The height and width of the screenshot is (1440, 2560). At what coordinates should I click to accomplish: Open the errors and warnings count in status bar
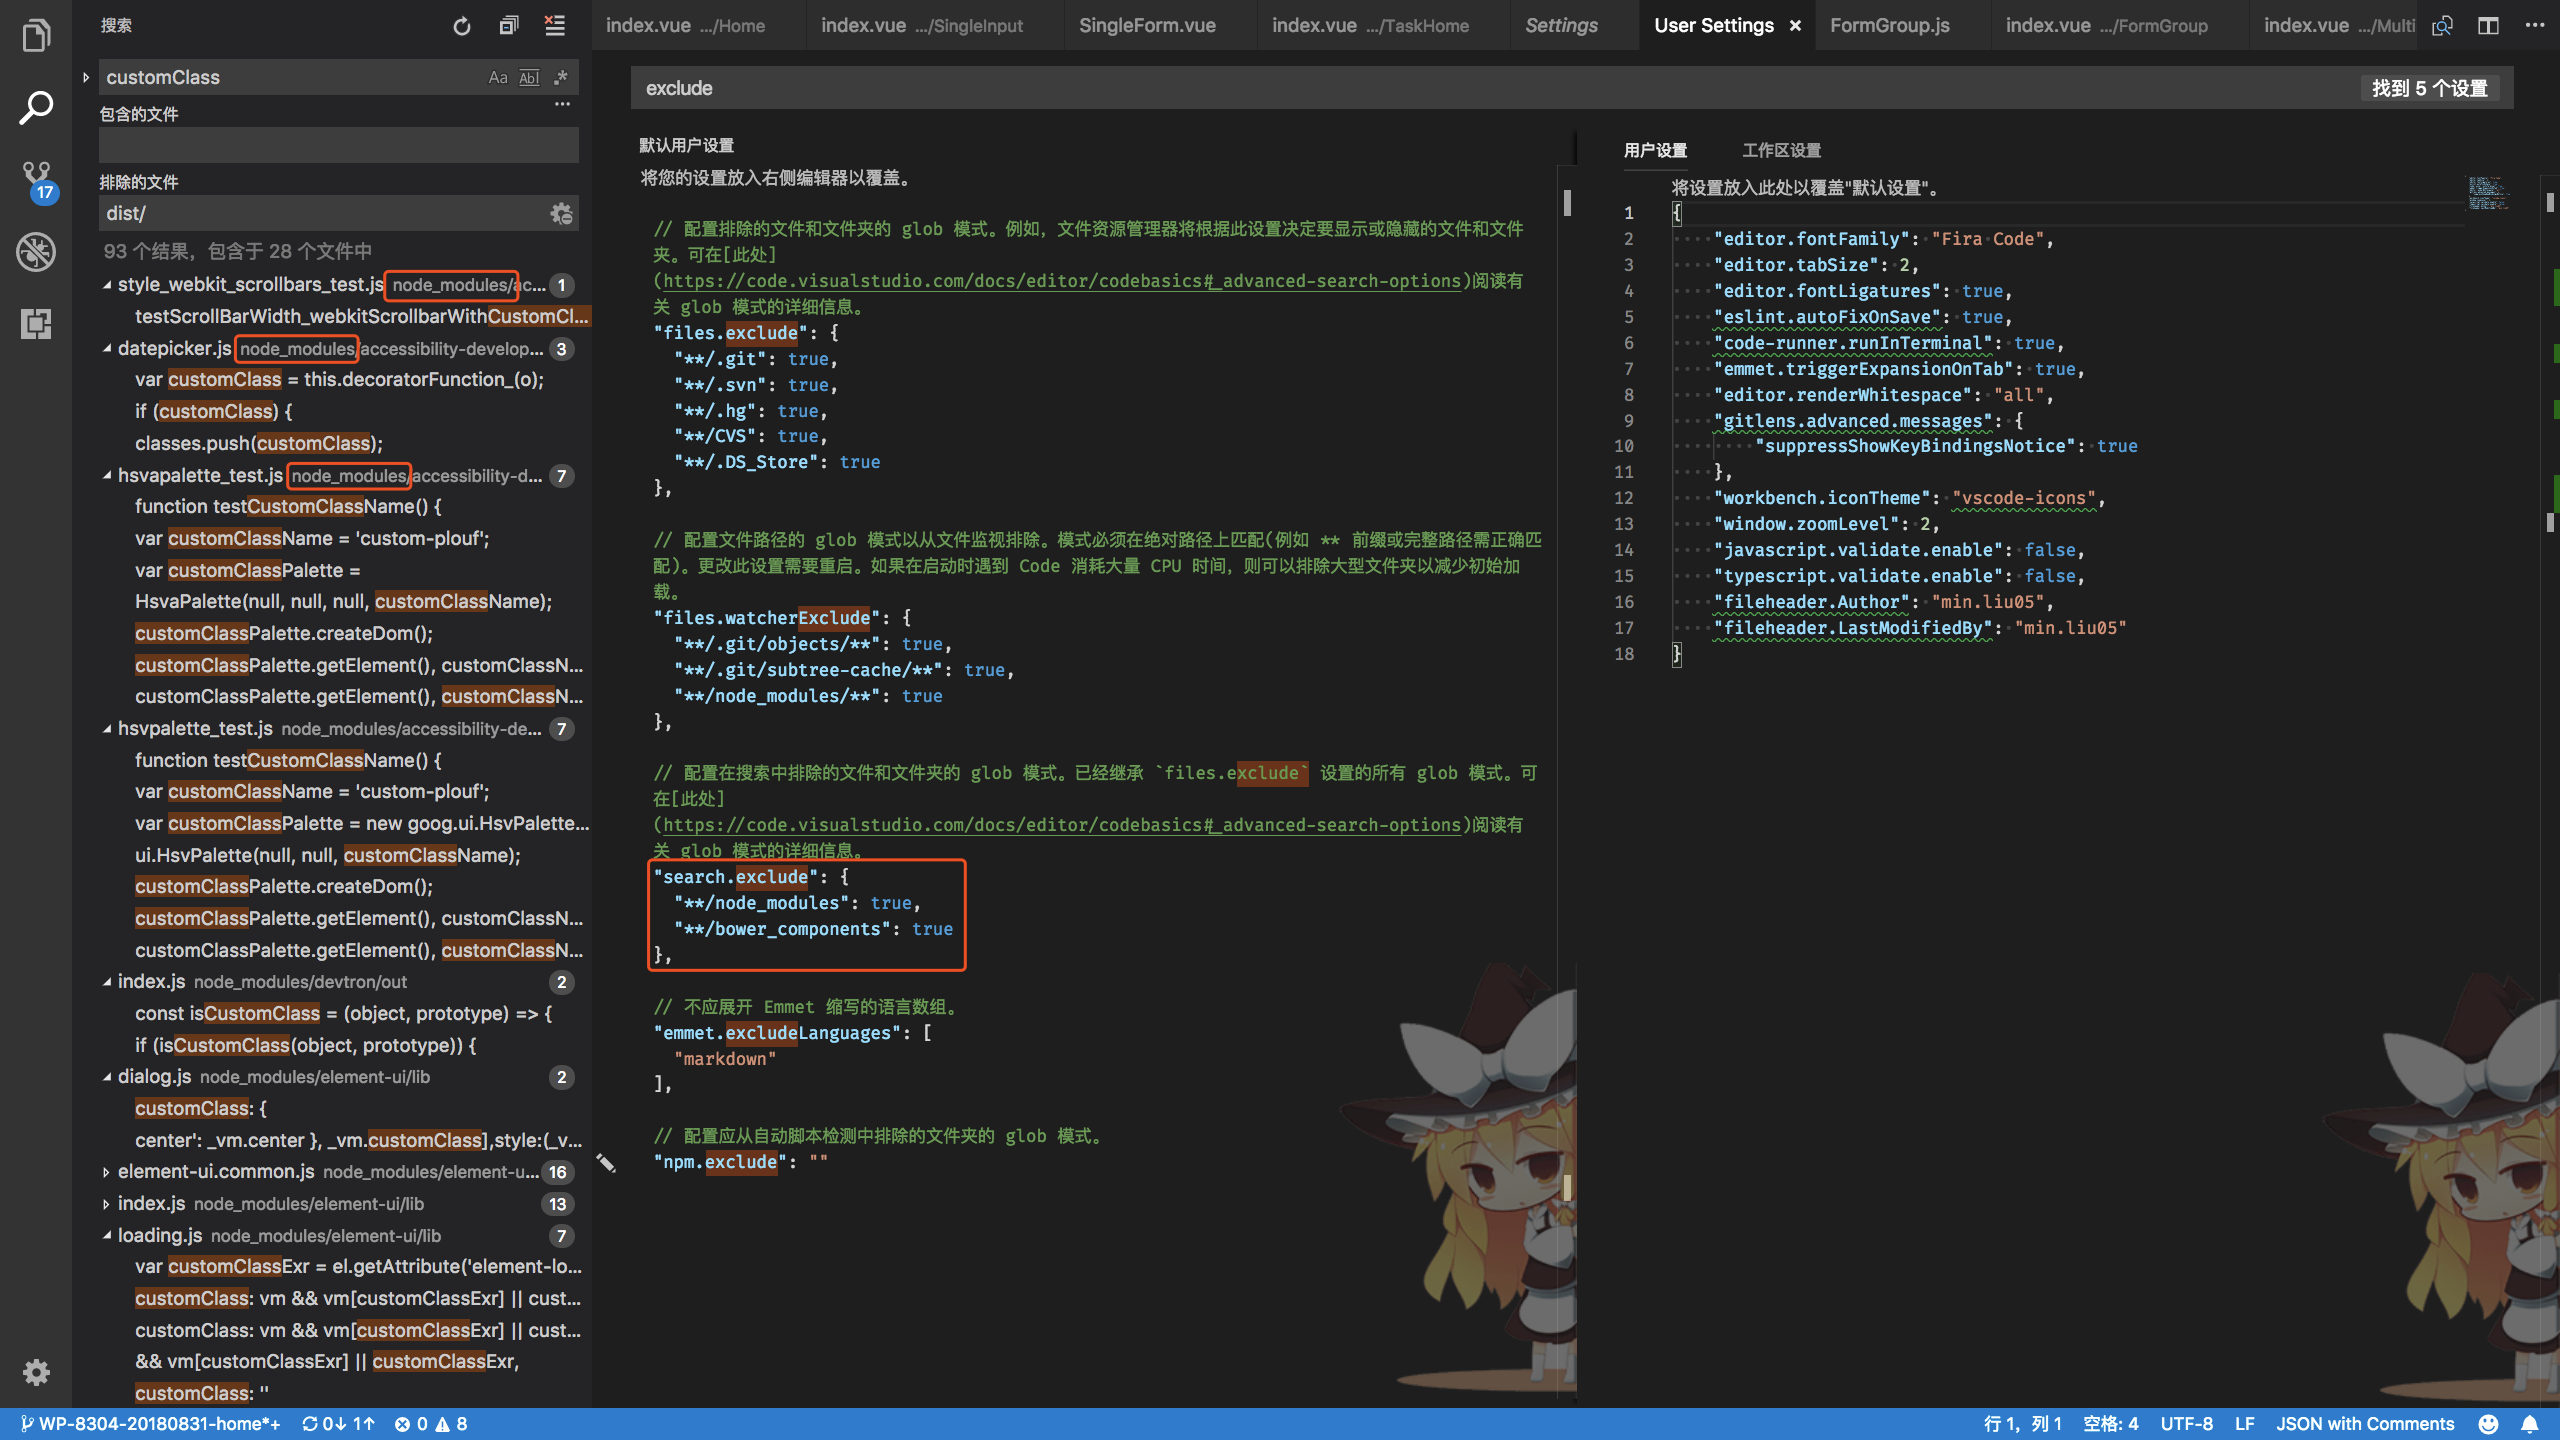pos(431,1424)
